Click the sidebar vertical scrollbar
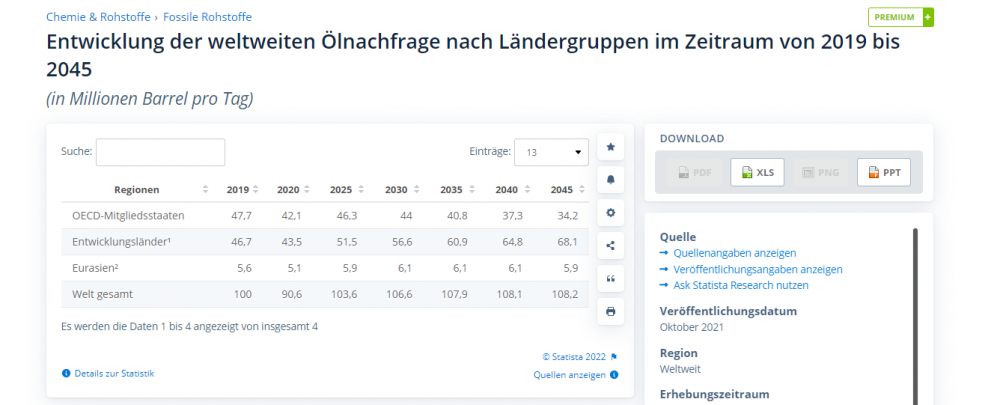 (x=916, y=316)
